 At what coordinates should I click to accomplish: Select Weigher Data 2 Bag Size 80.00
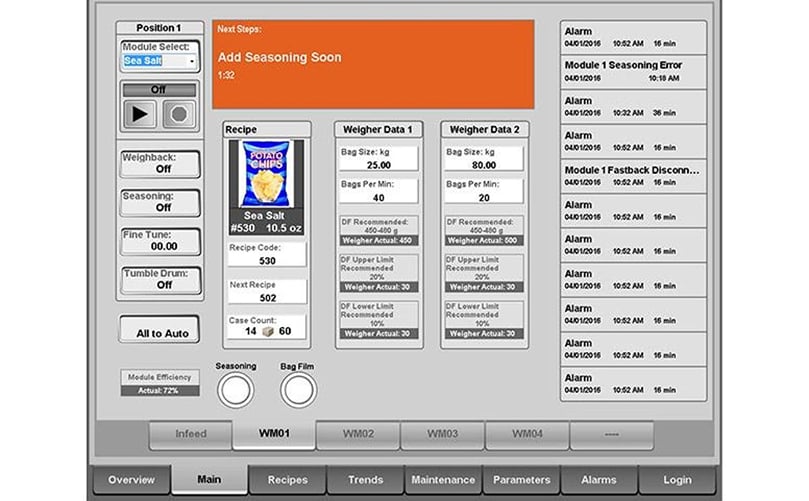[x=483, y=158]
